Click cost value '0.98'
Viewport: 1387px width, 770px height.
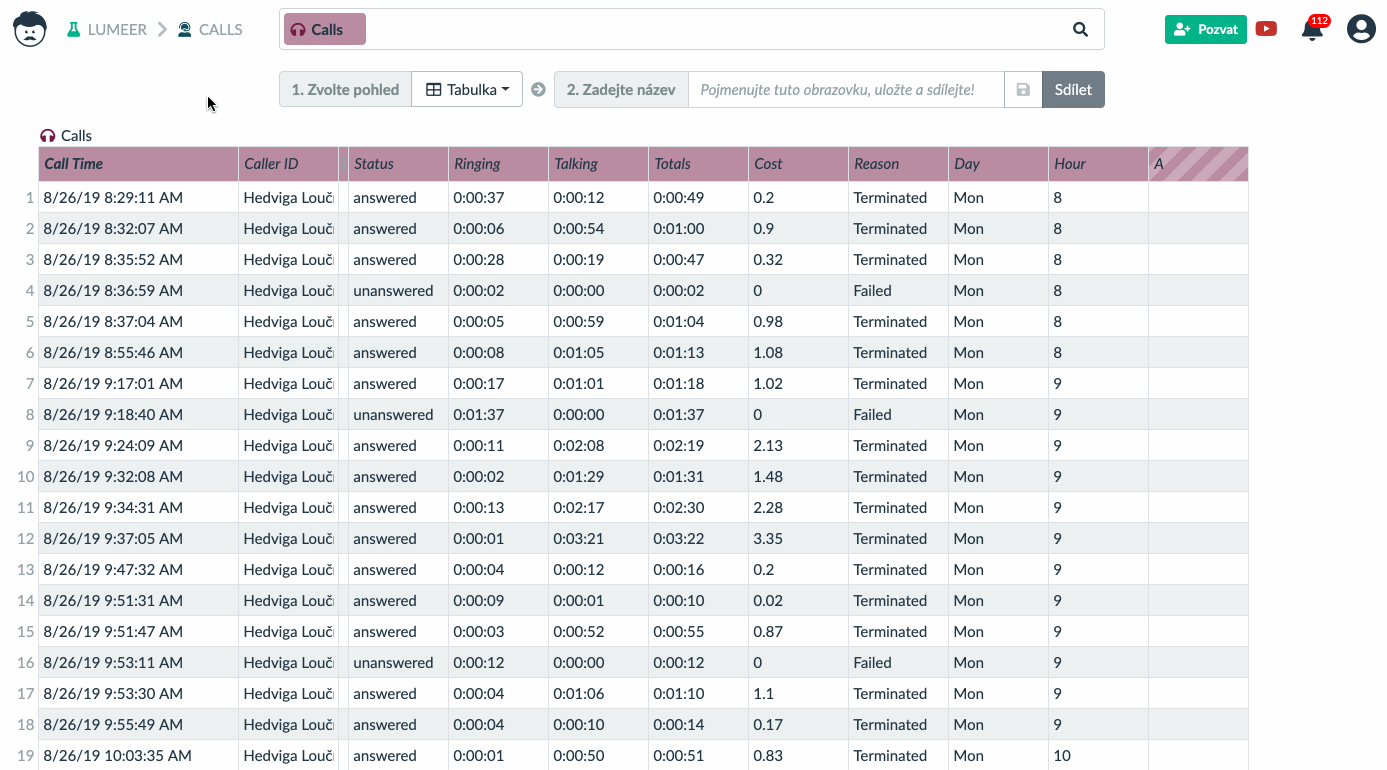pyautogui.click(x=798, y=322)
